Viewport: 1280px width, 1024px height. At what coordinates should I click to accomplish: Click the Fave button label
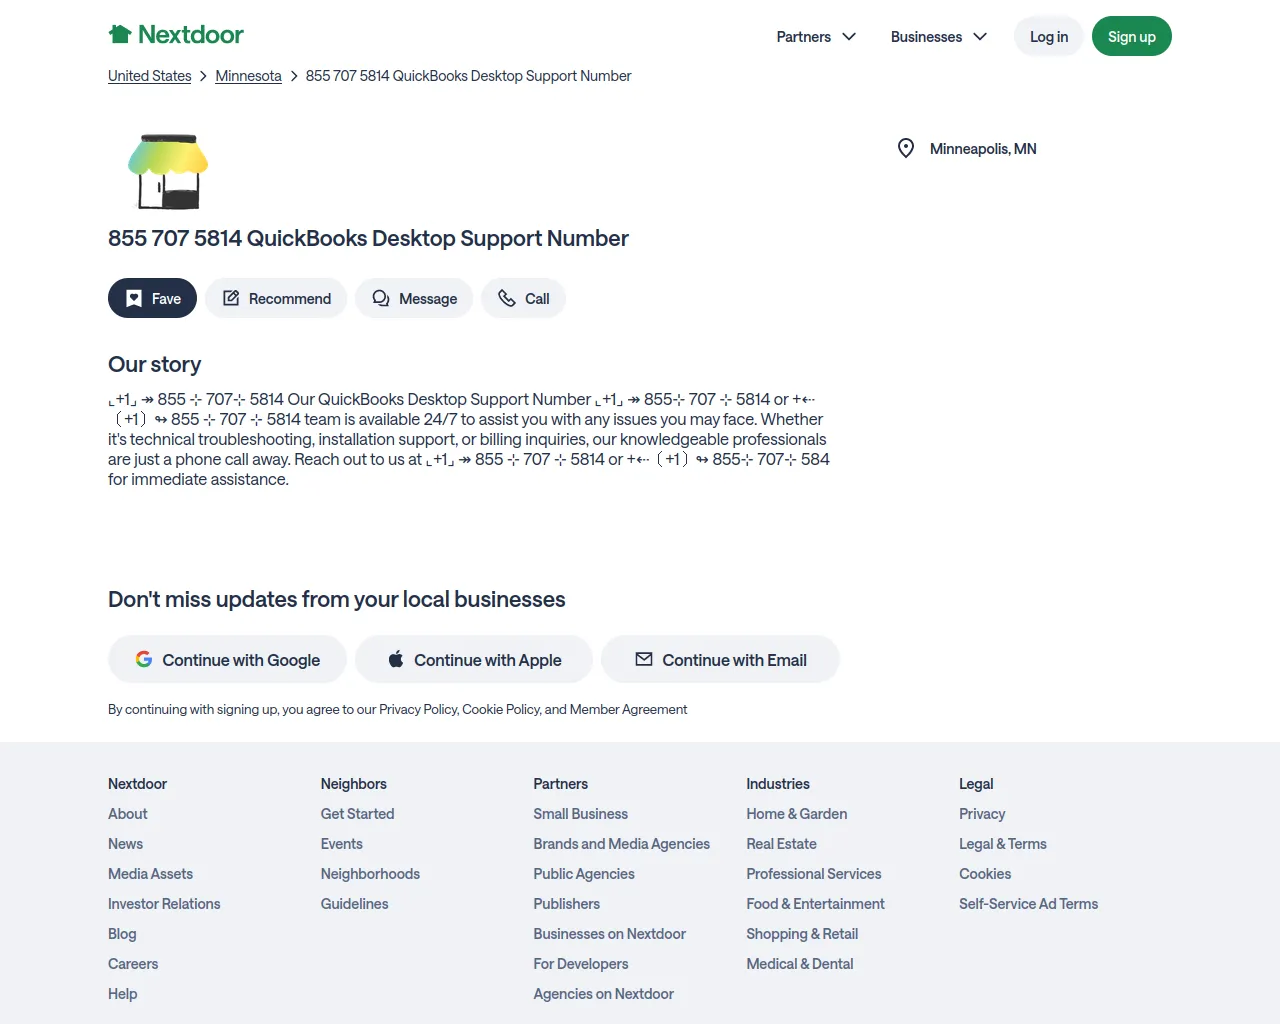(x=166, y=298)
